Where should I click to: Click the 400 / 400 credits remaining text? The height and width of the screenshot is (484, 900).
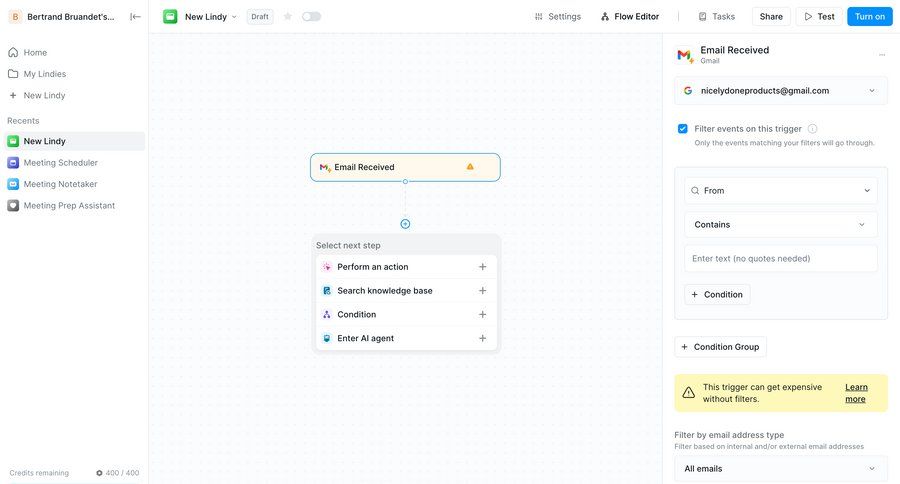122,473
